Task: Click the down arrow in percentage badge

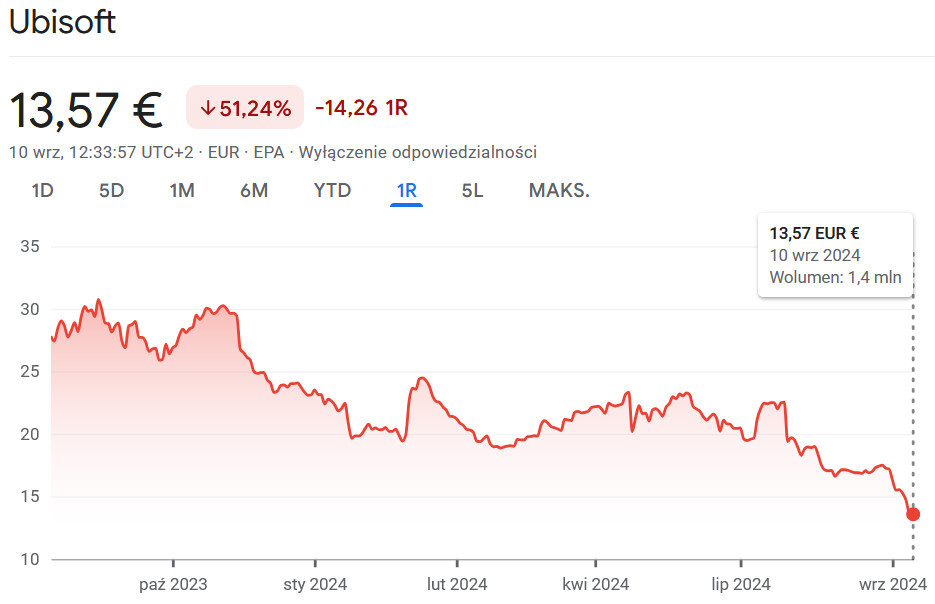Action: coord(207,108)
